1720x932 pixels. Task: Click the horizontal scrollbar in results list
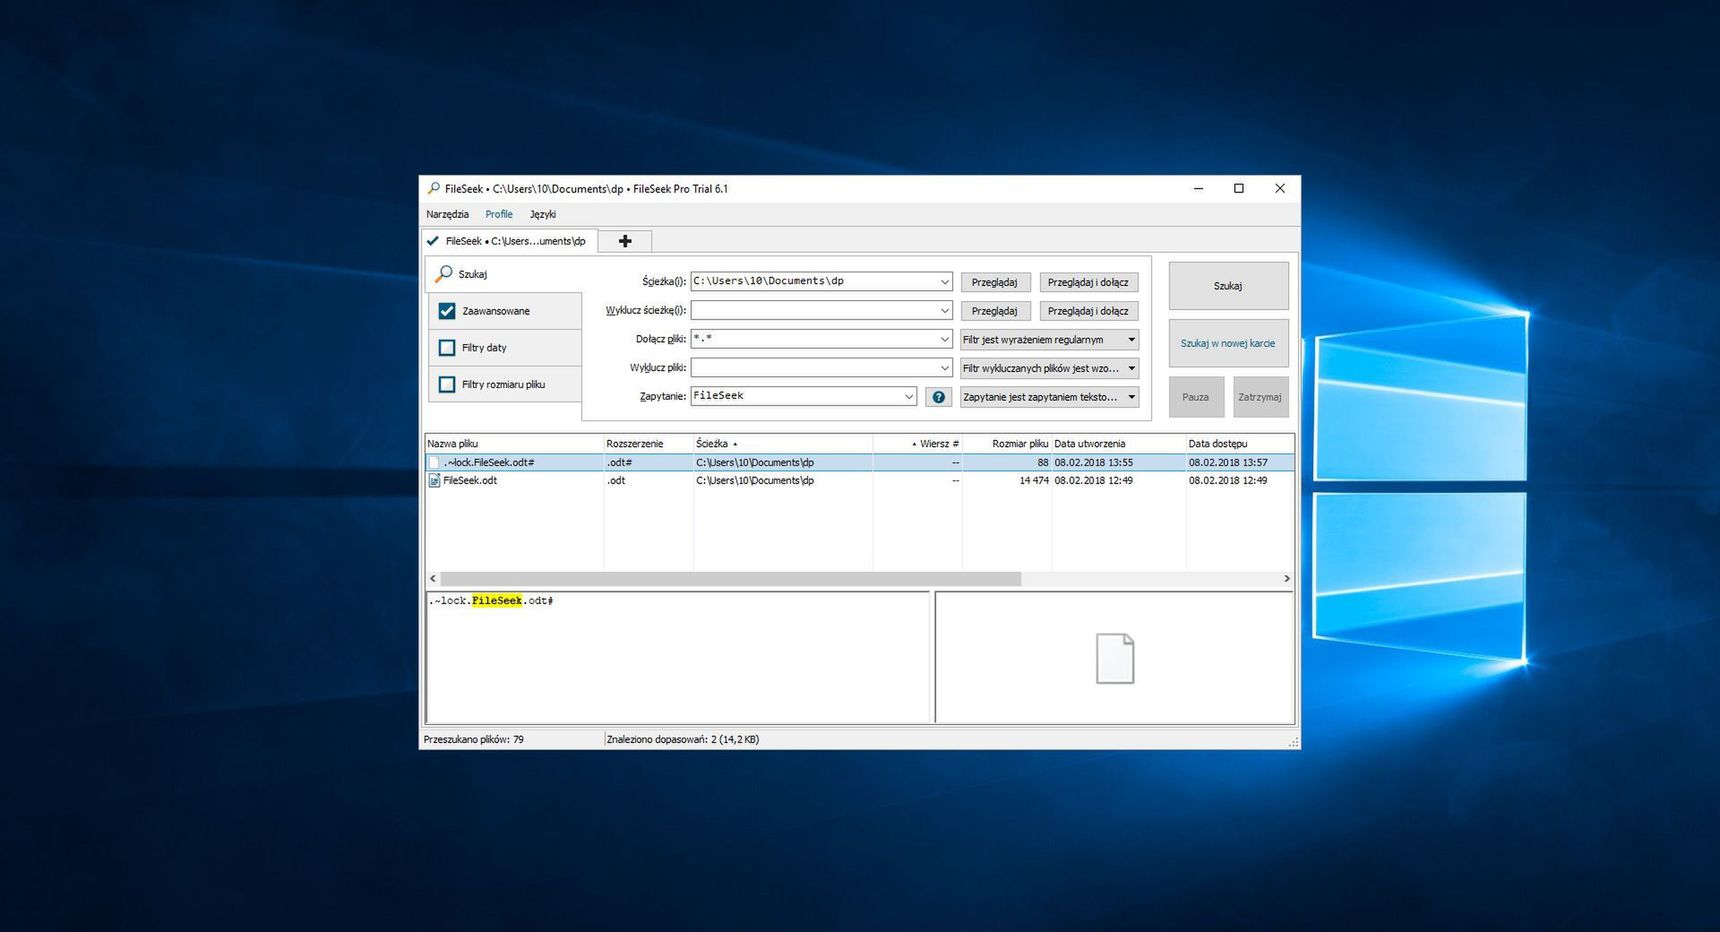pyautogui.click(x=730, y=579)
